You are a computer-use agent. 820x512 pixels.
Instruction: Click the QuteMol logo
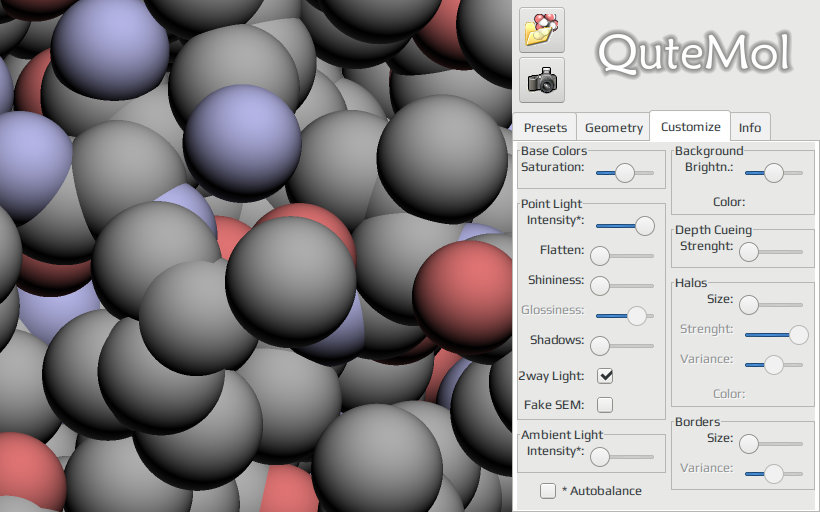694,53
